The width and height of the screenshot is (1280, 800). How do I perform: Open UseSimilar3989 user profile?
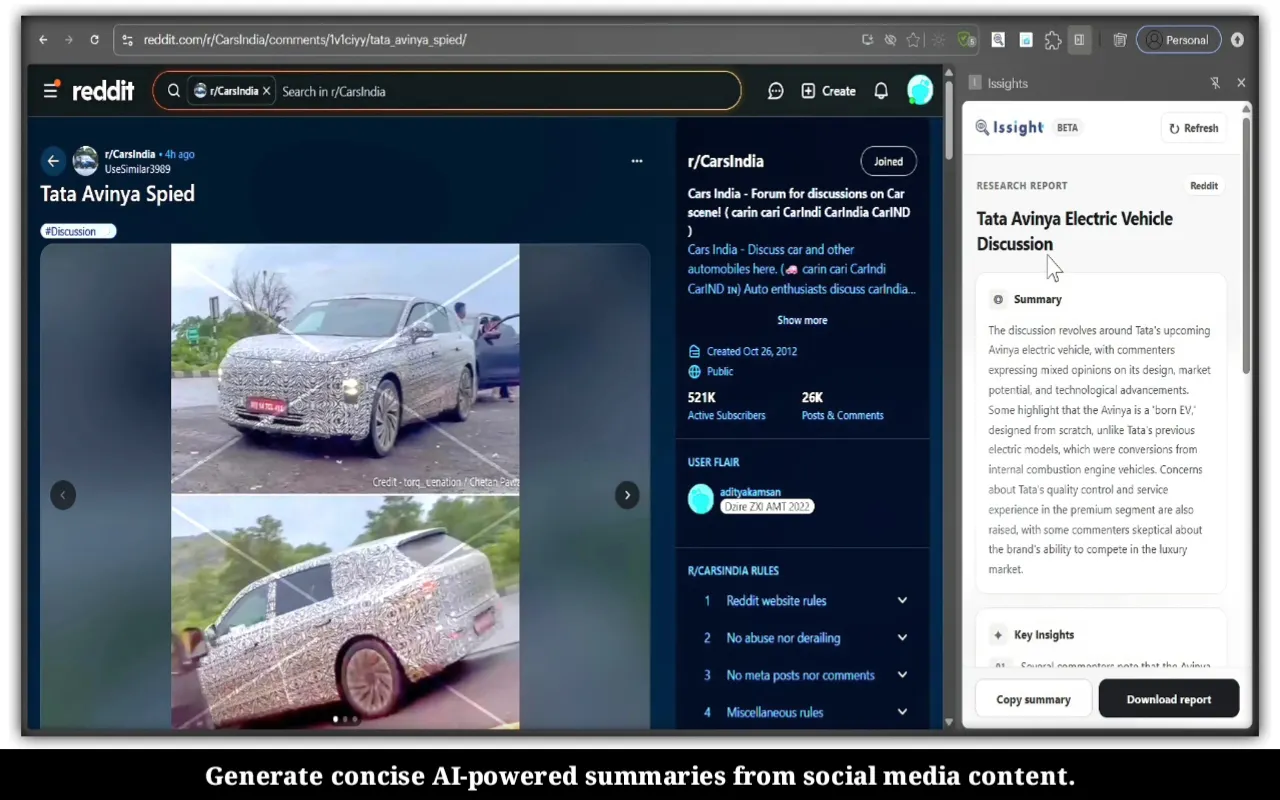pos(137,169)
